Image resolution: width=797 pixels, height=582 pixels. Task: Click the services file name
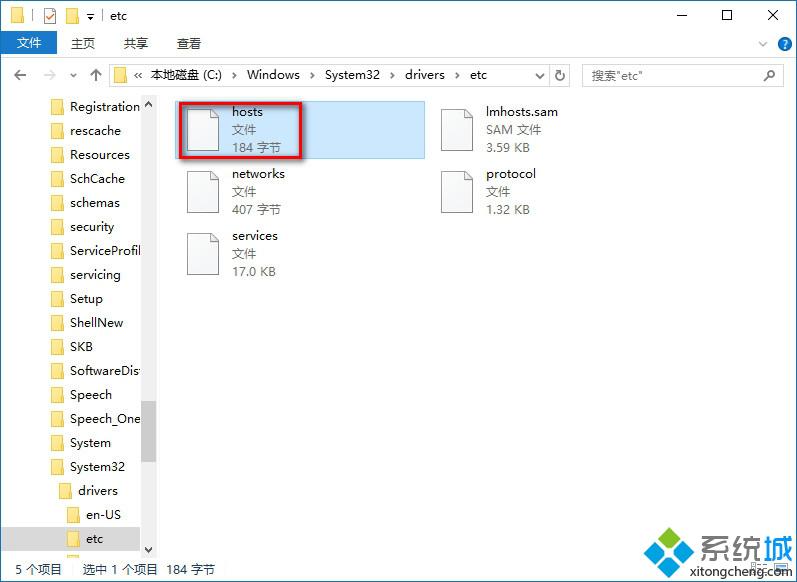[x=255, y=236]
